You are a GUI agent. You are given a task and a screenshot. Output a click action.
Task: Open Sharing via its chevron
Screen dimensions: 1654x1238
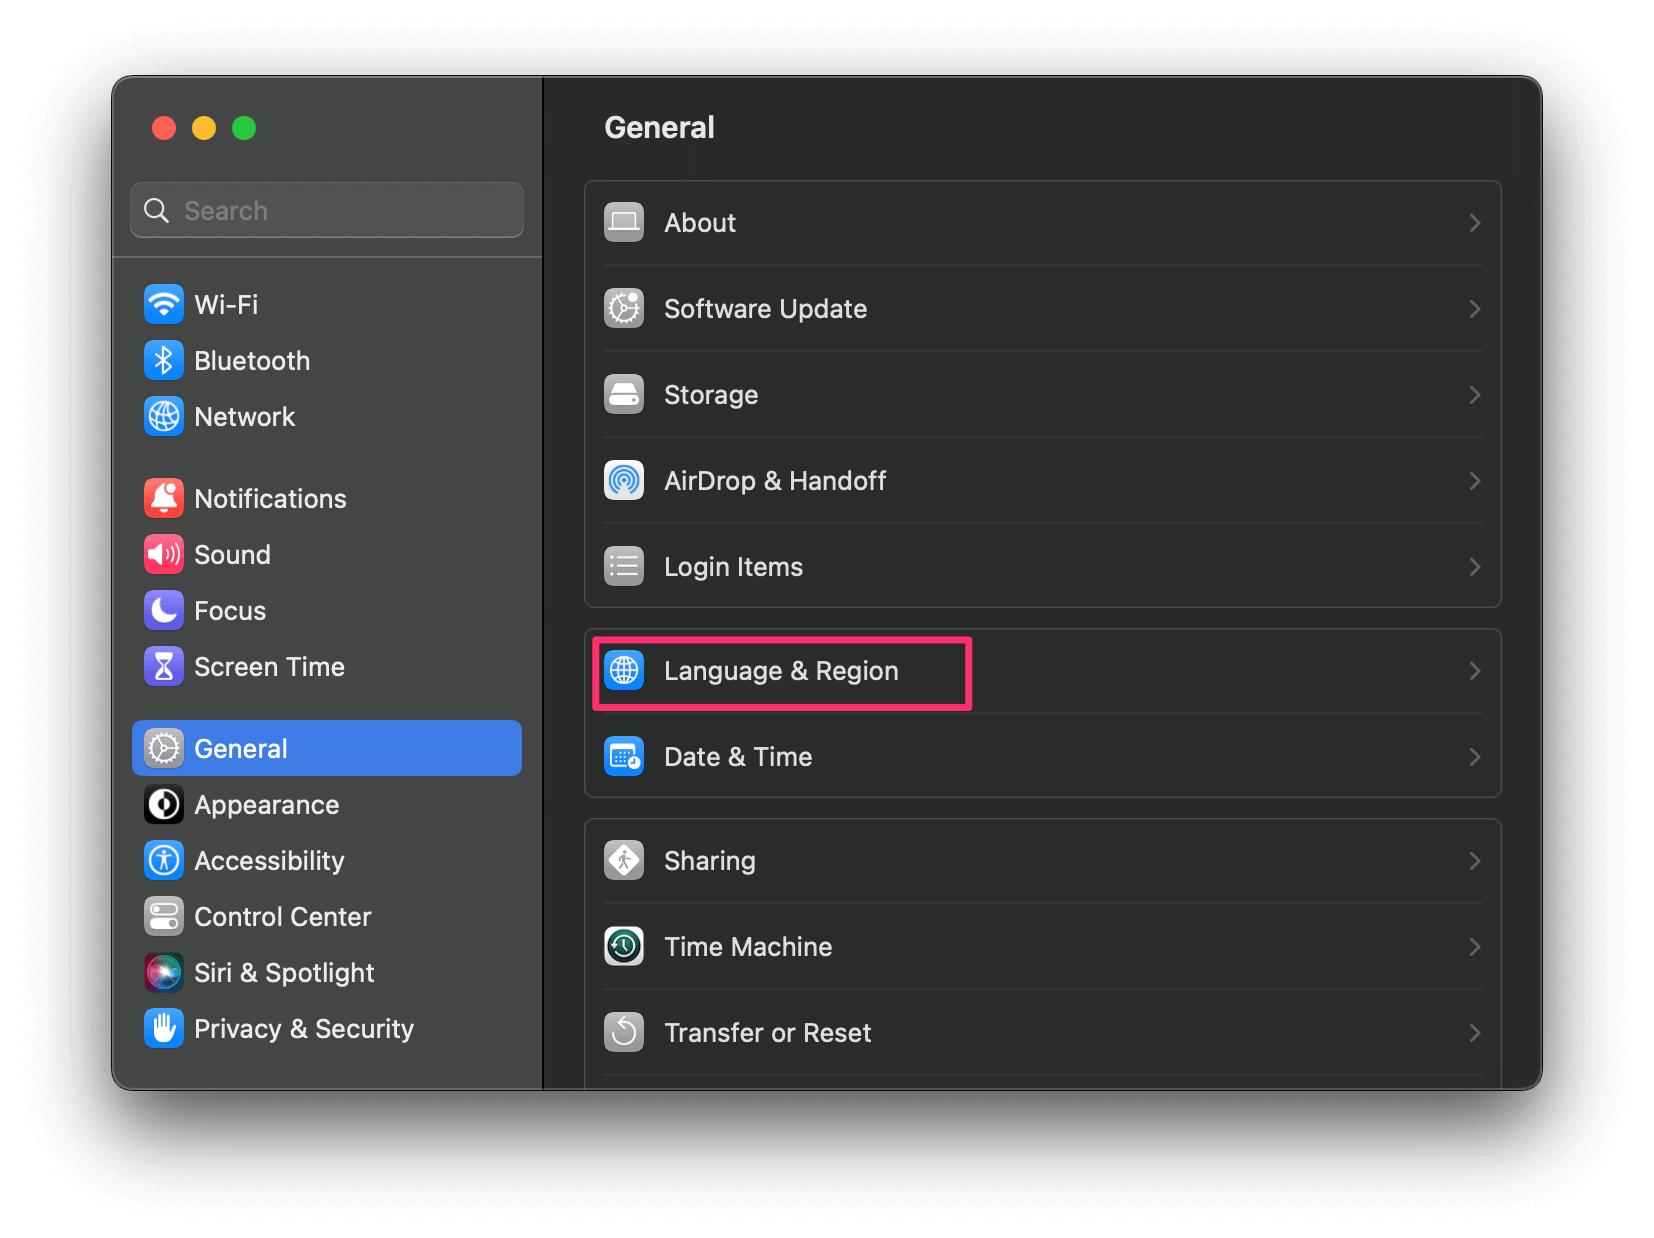[1475, 861]
